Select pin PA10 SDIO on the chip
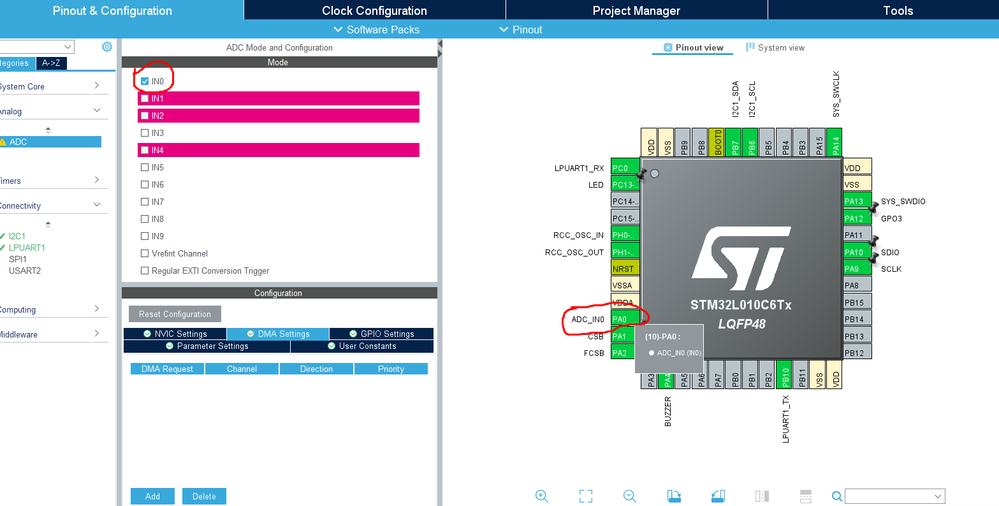Image resolution: width=999 pixels, height=506 pixels. (x=857, y=252)
